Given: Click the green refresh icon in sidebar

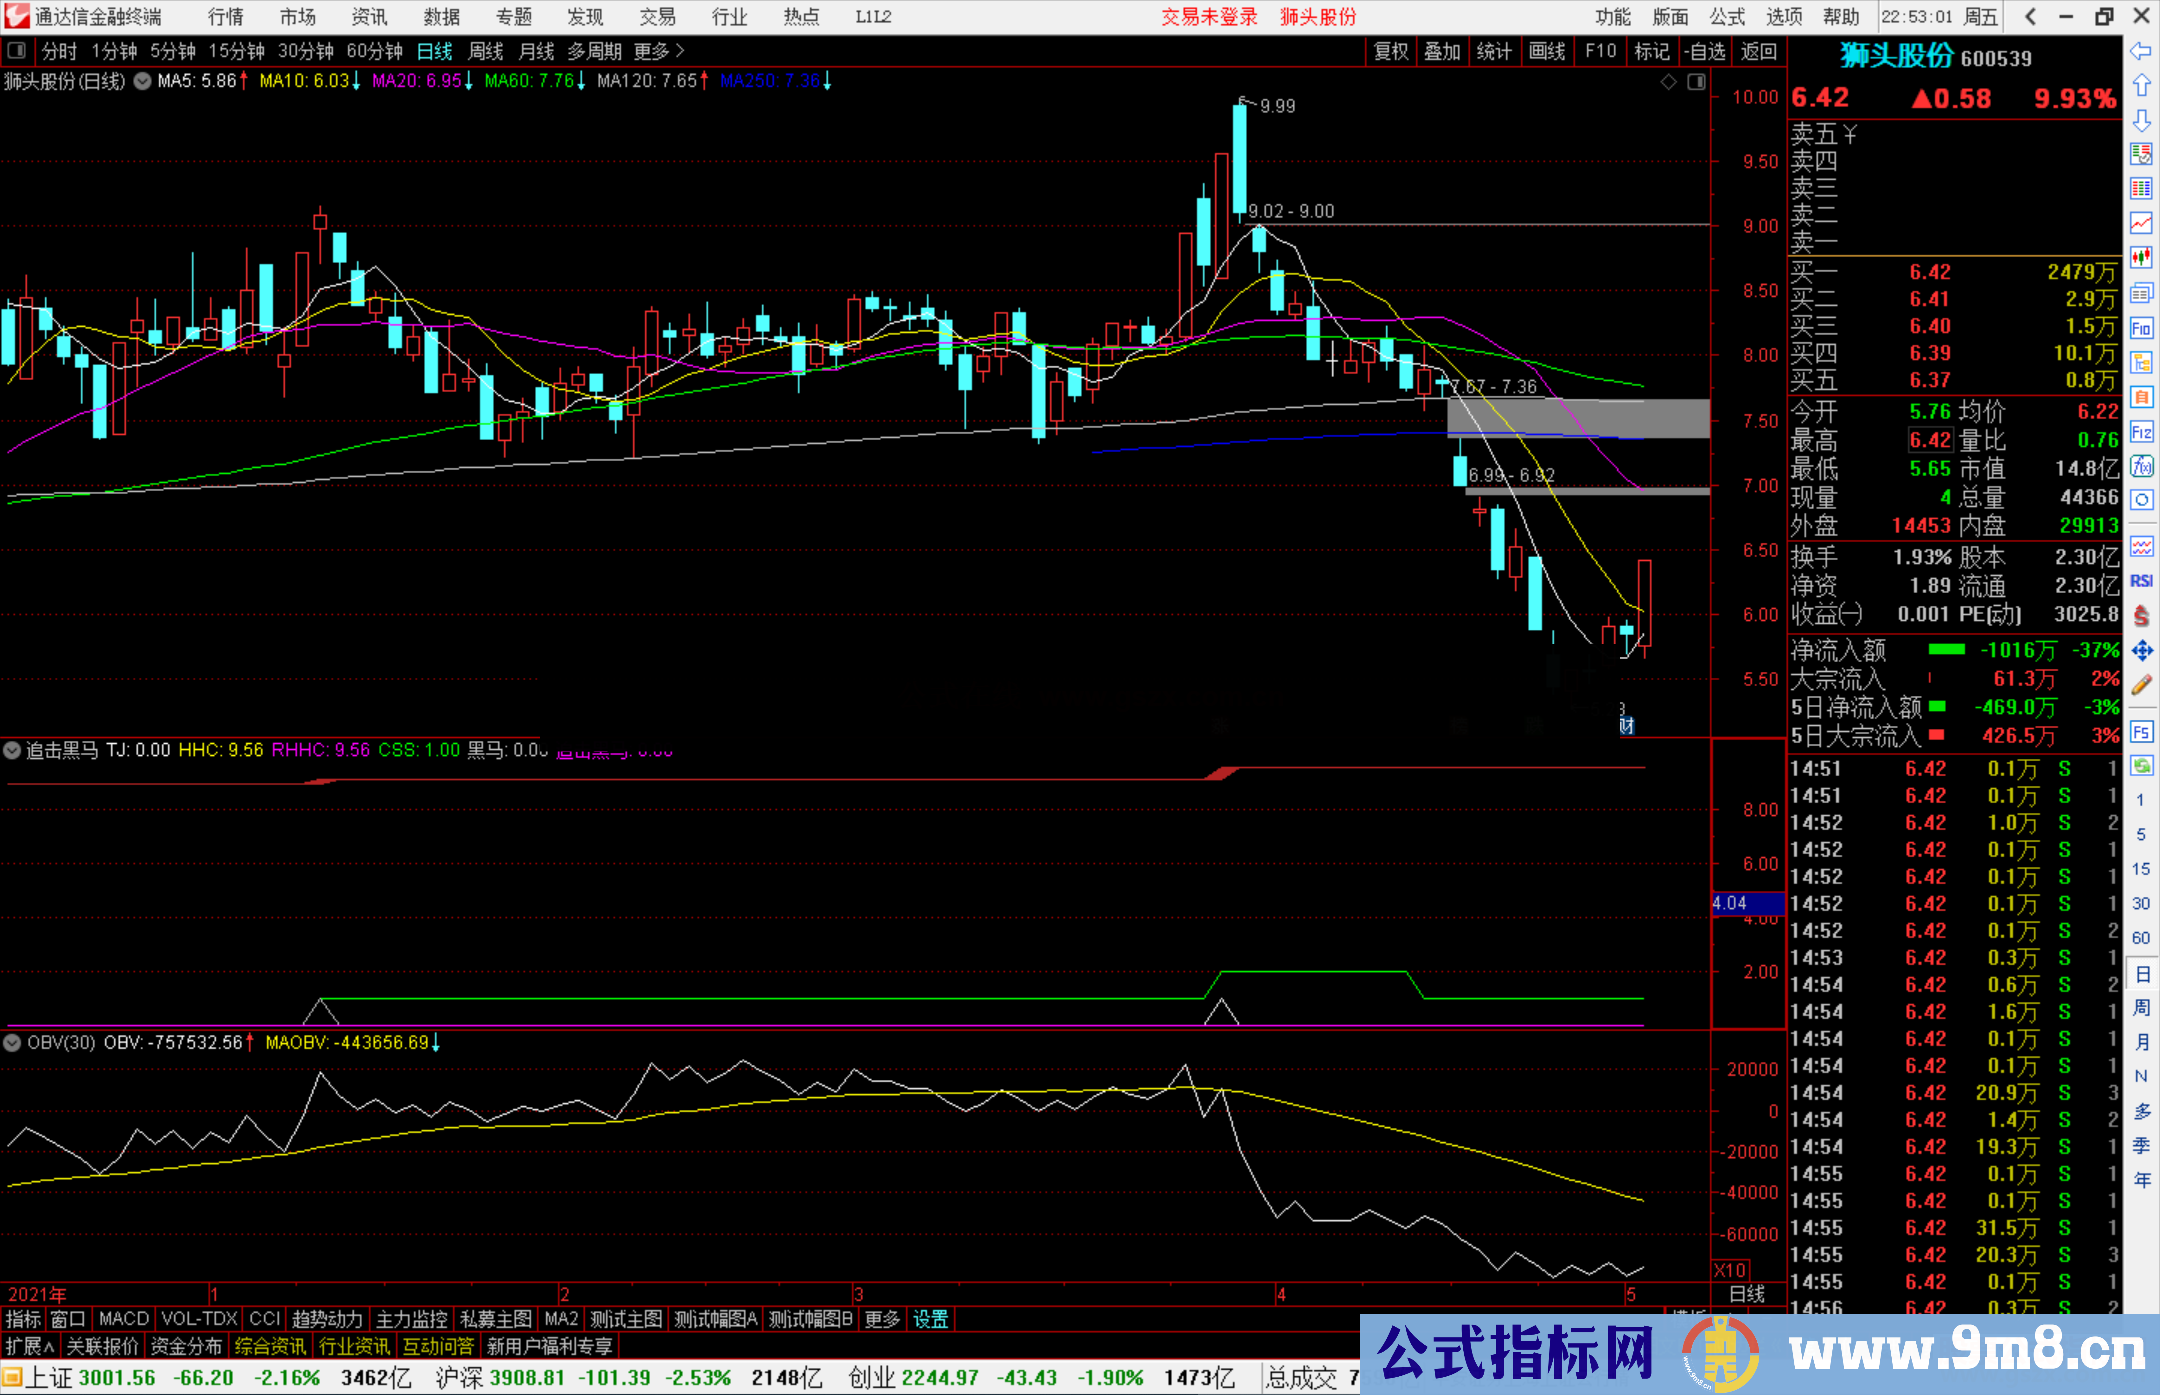Looking at the screenshot, I should click(x=2141, y=766).
